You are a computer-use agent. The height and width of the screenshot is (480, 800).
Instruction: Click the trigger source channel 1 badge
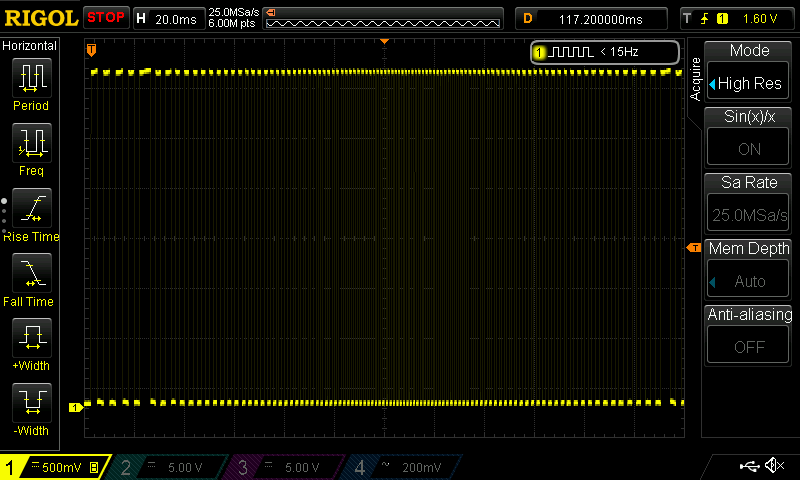[x=722, y=19]
